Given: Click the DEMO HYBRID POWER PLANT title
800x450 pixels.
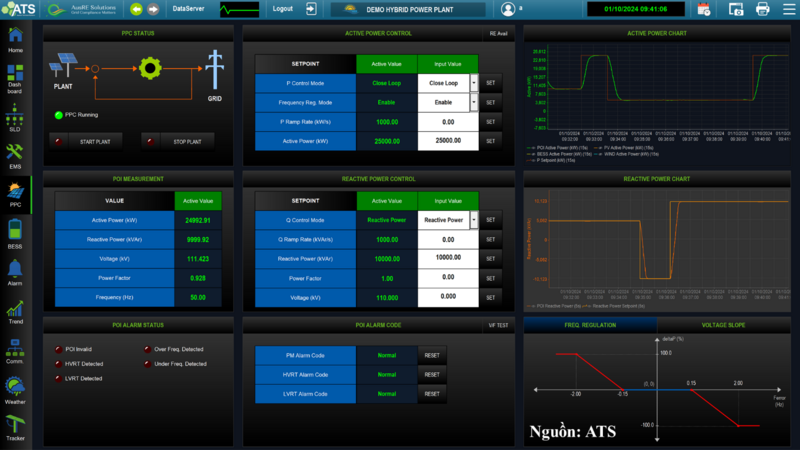Looking at the screenshot, I should [410, 9].
